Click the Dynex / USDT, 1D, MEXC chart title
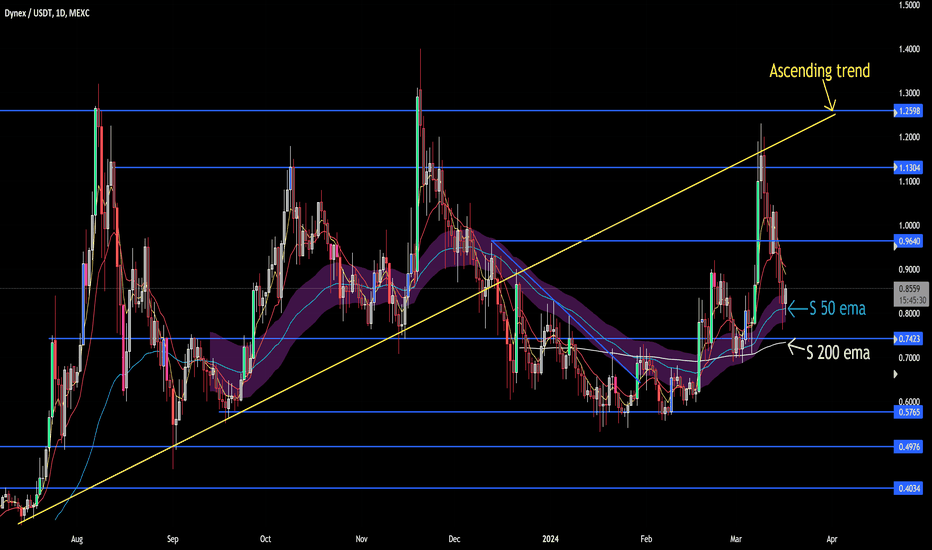The height and width of the screenshot is (550, 932). click(x=47, y=13)
